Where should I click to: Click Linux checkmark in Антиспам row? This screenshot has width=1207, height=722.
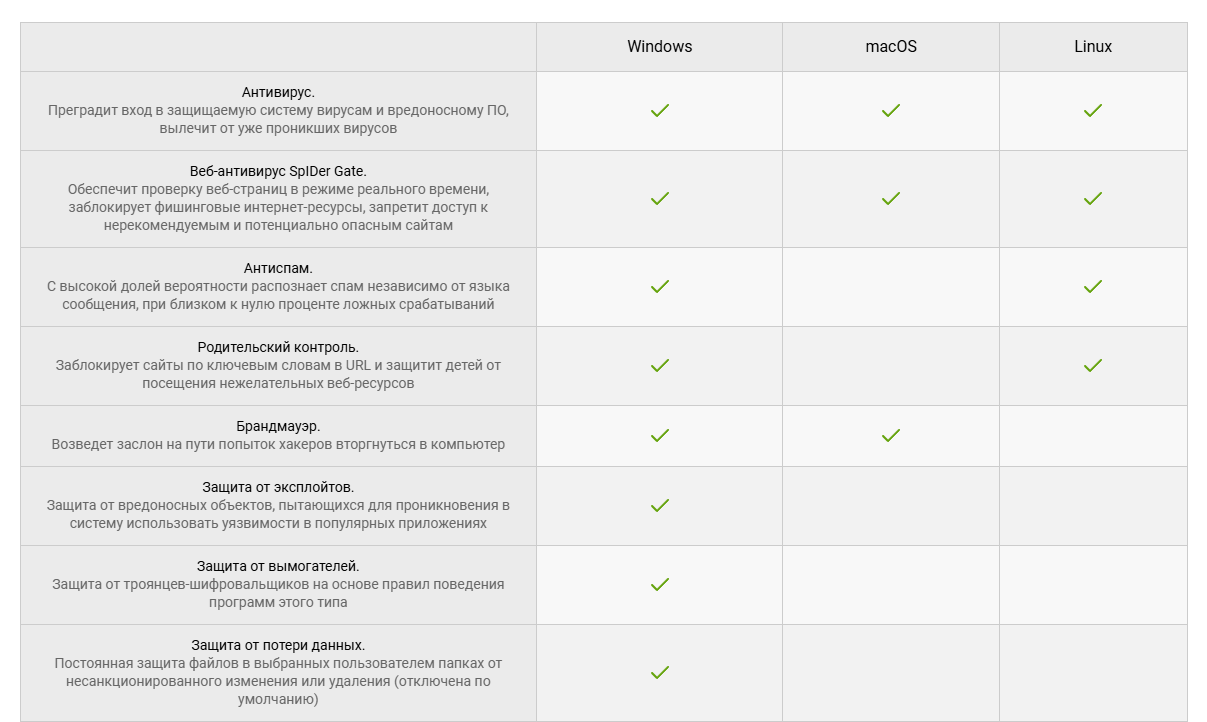pos(1093,287)
